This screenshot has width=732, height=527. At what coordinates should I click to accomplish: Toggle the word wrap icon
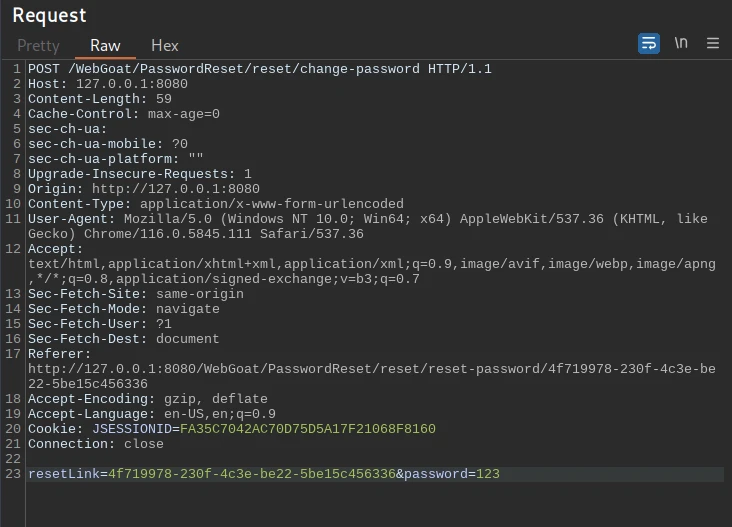click(x=649, y=44)
